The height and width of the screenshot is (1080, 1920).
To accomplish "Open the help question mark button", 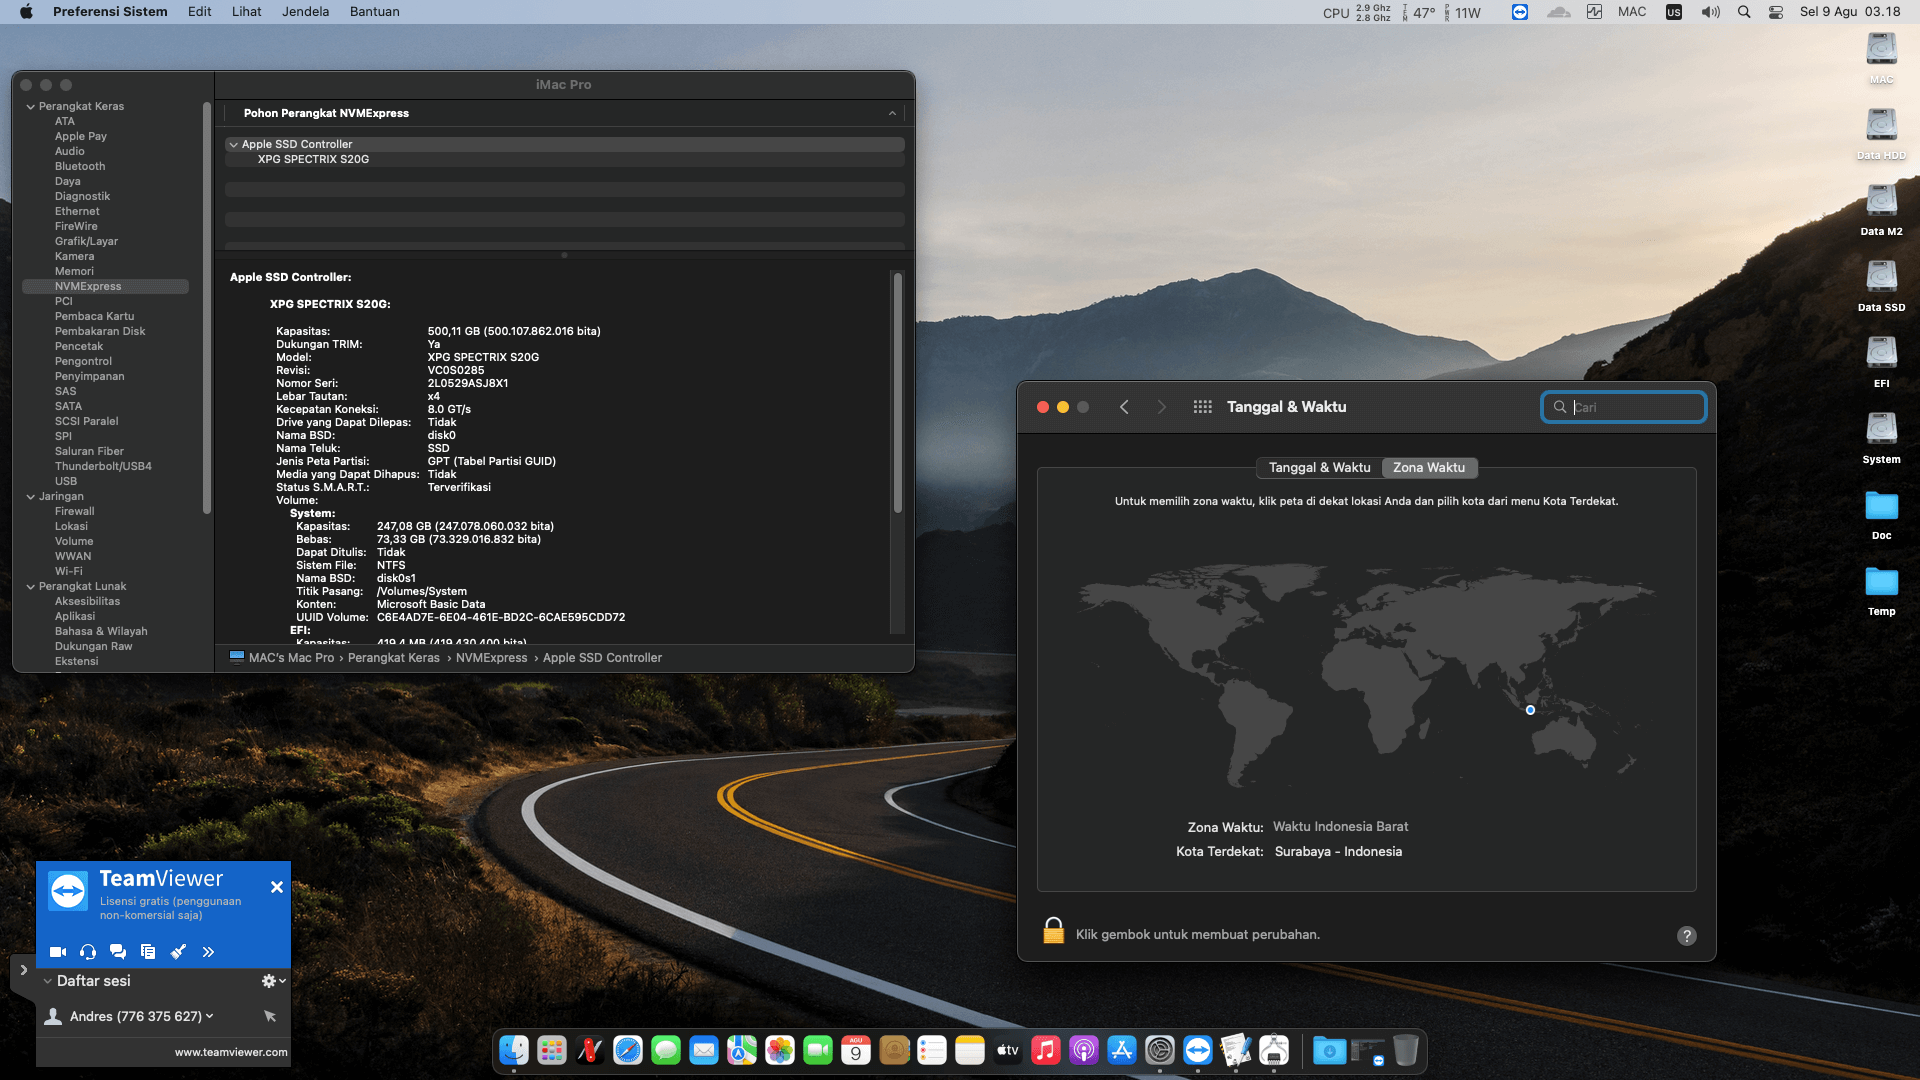I will tap(1686, 936).
